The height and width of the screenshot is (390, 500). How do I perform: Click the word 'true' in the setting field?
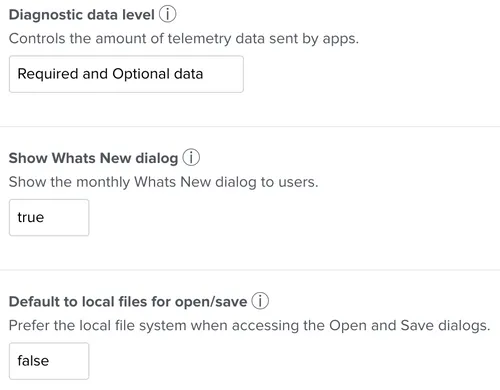click(x=31, y=217)
